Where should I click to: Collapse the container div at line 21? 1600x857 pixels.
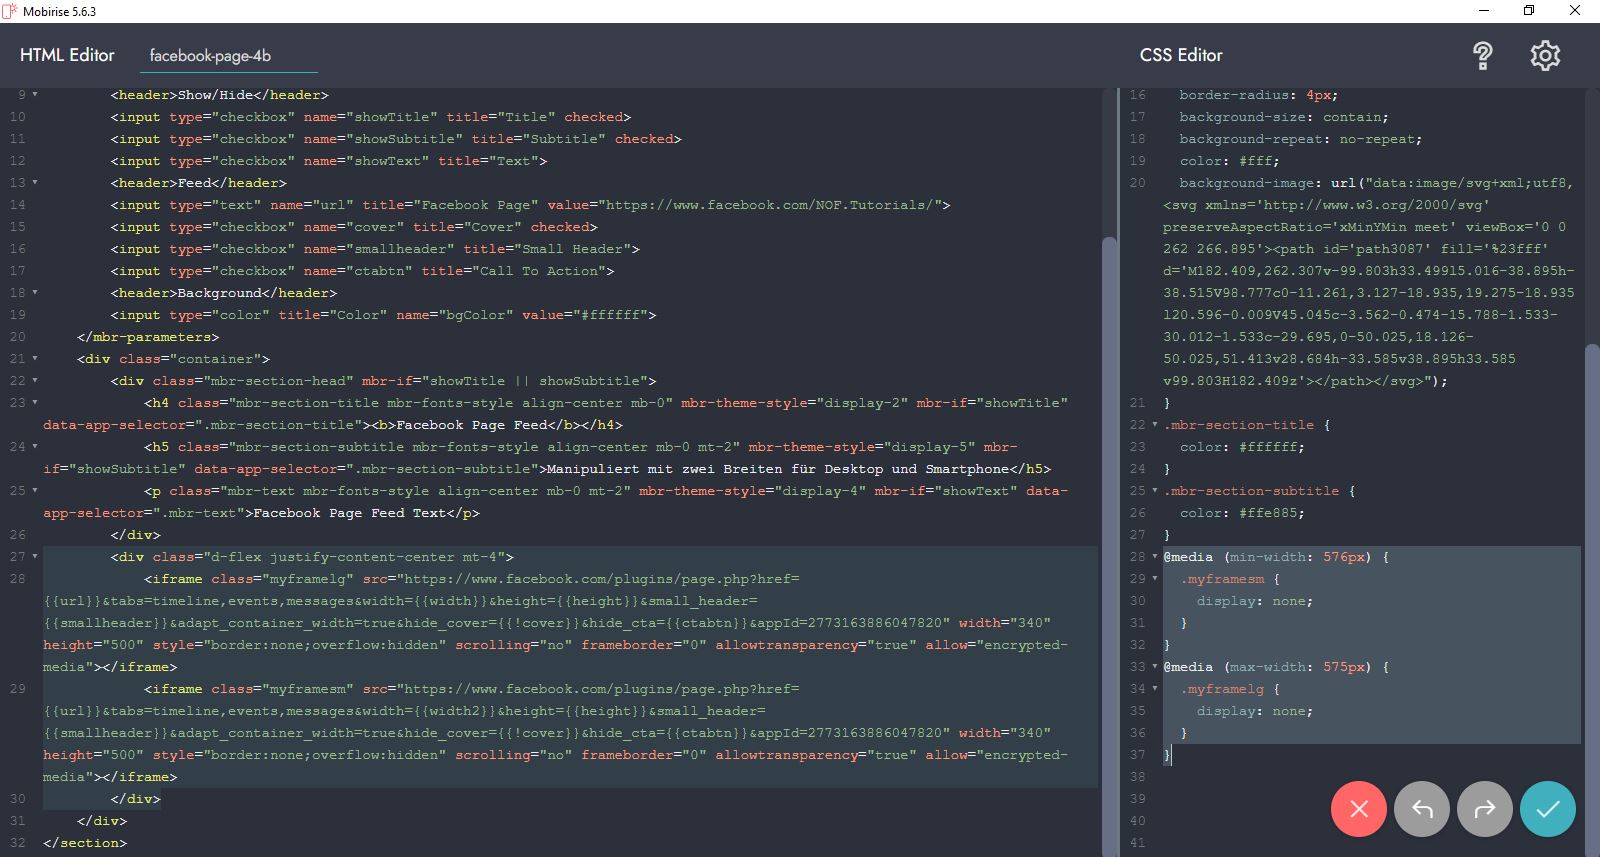click(35, 359)
